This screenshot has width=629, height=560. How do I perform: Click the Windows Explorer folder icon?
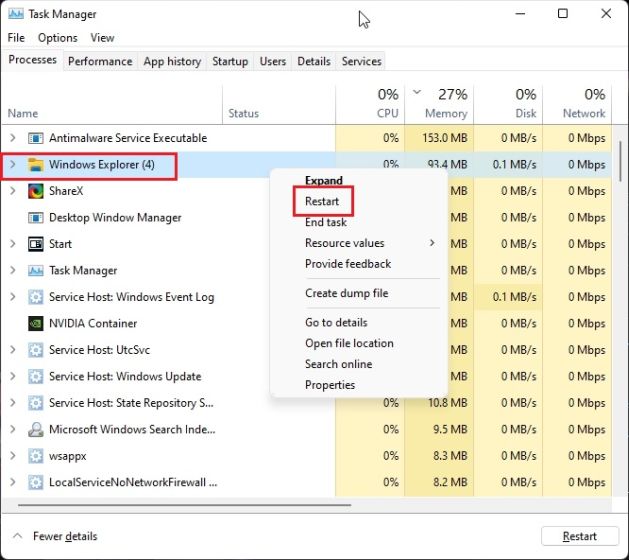pos(36,165)
